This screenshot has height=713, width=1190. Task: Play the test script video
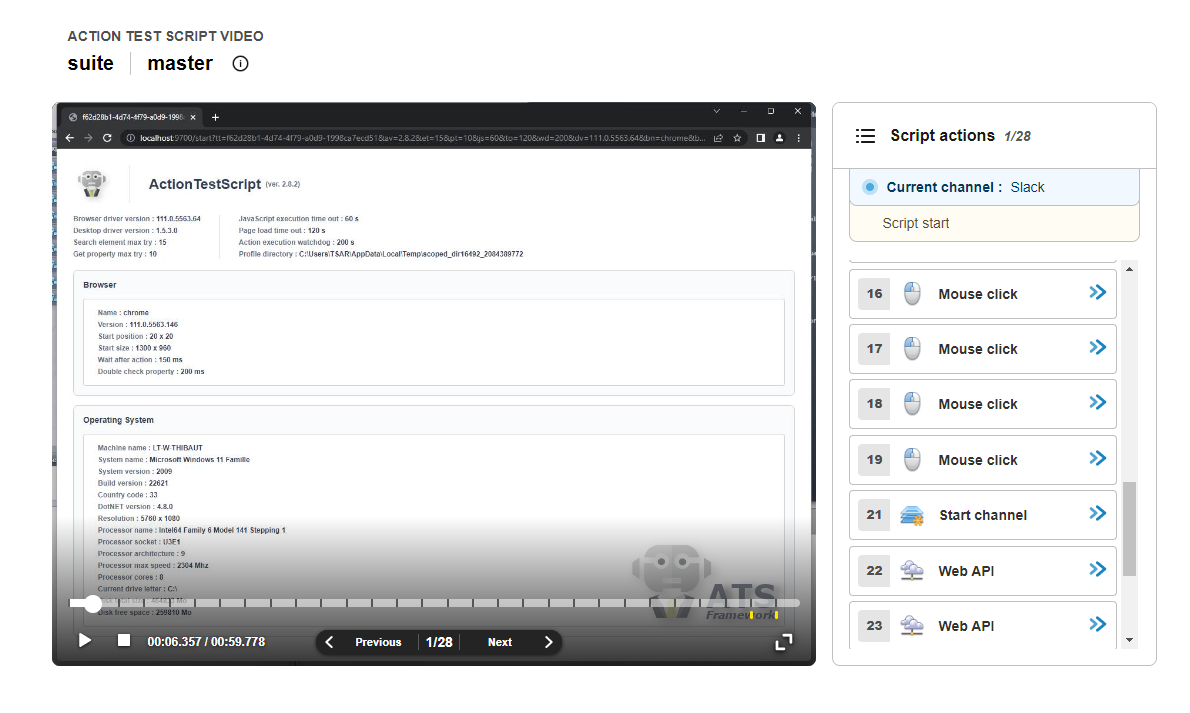coord(85,641)
